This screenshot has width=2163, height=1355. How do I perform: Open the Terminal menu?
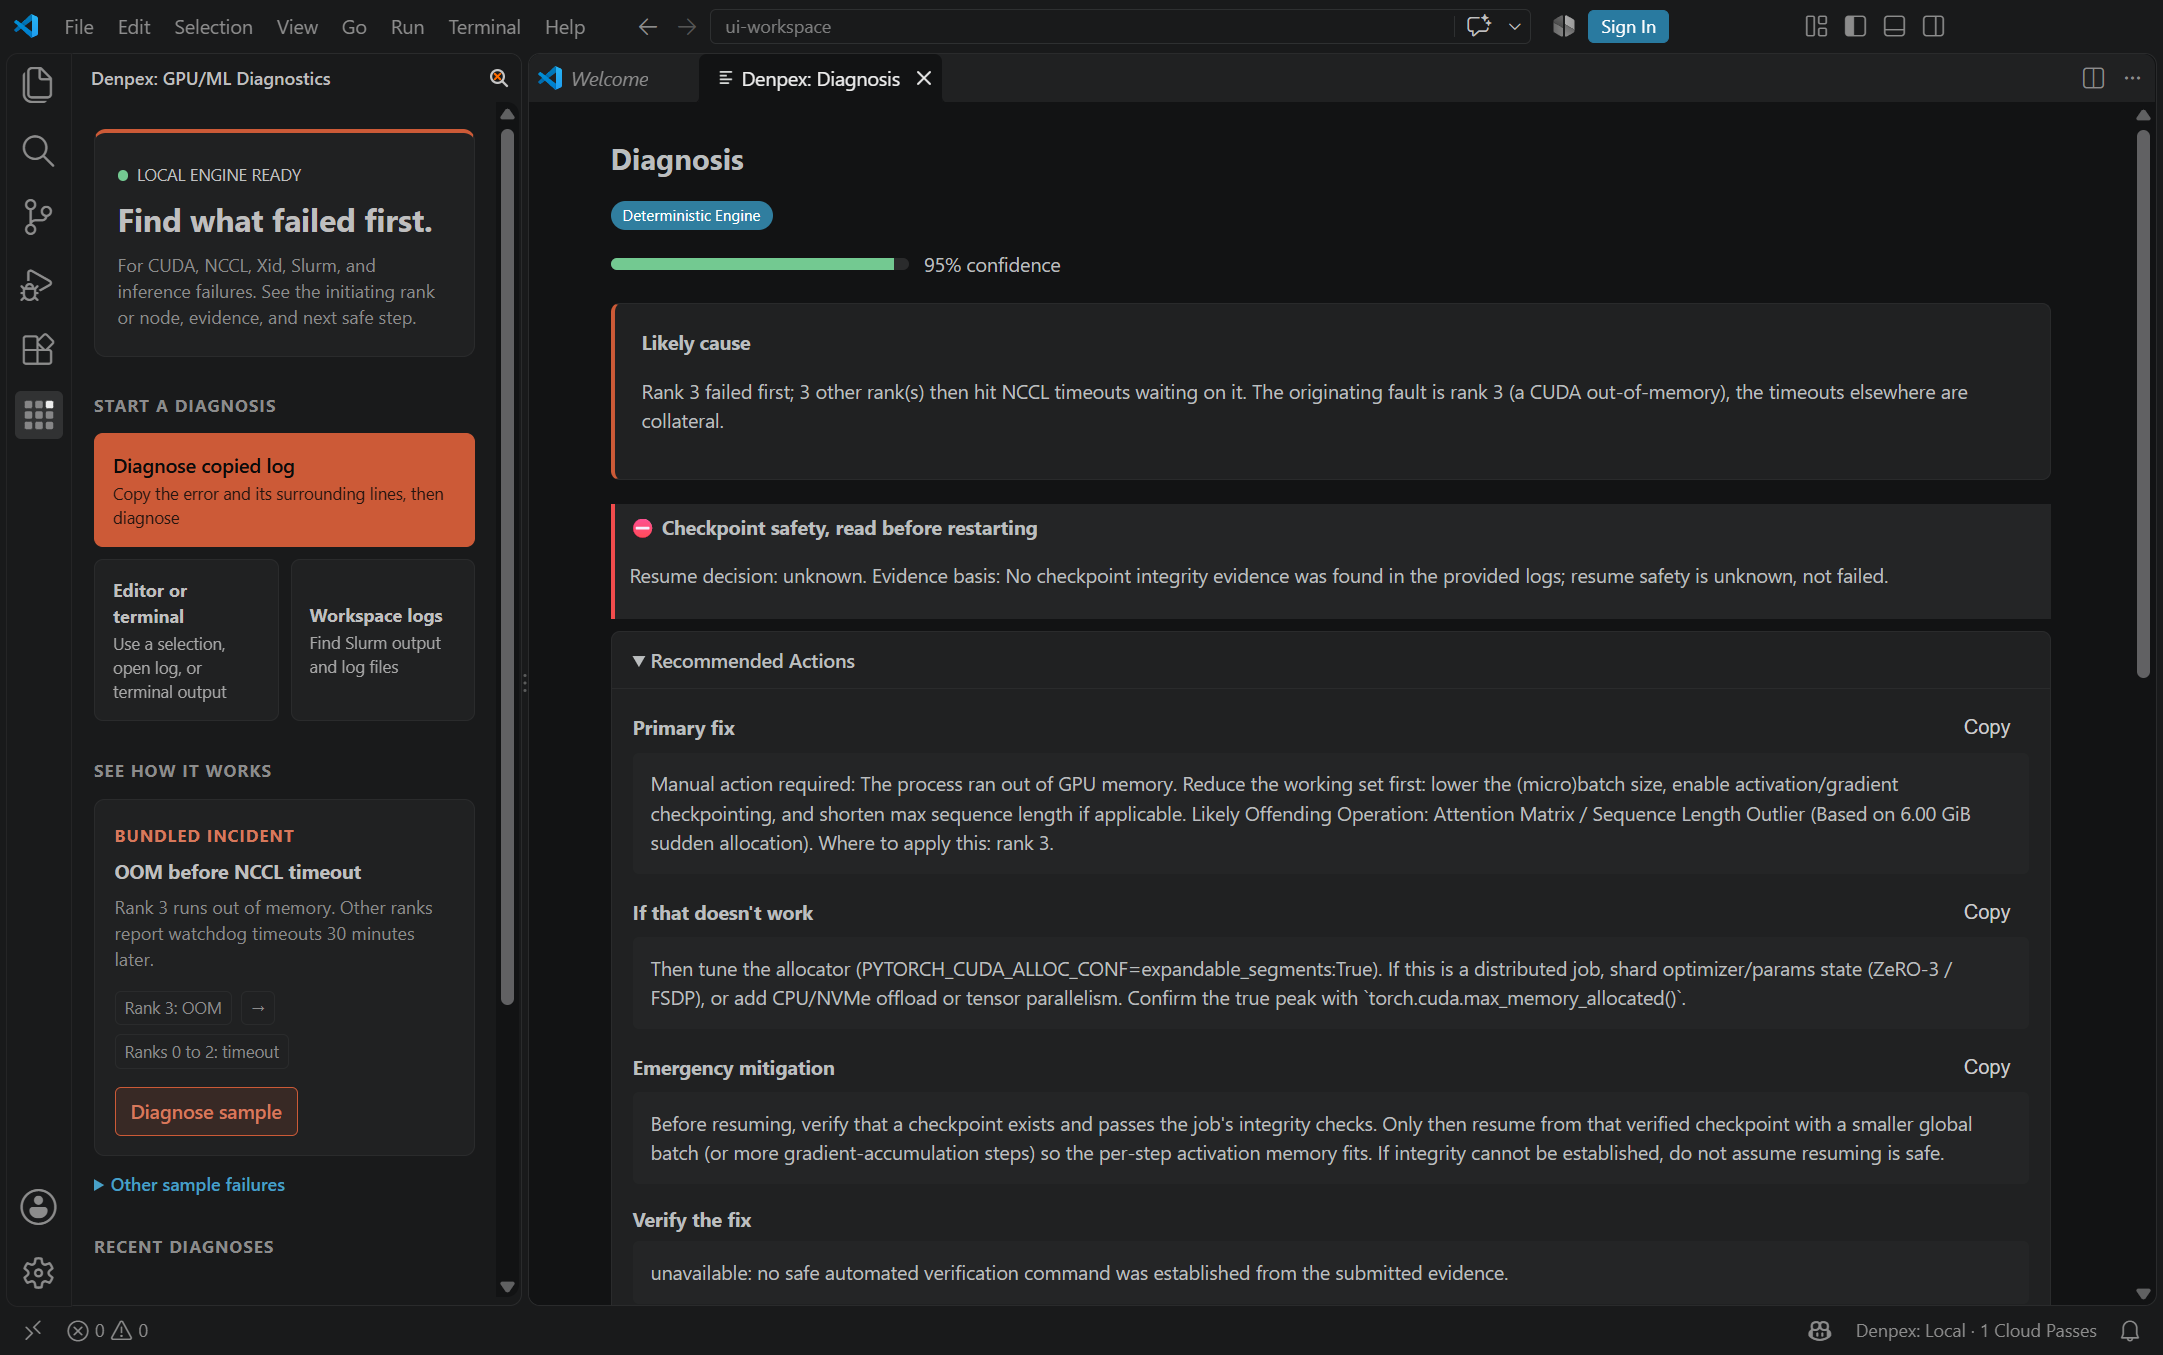pyautogui.click(x=484, y=27)
